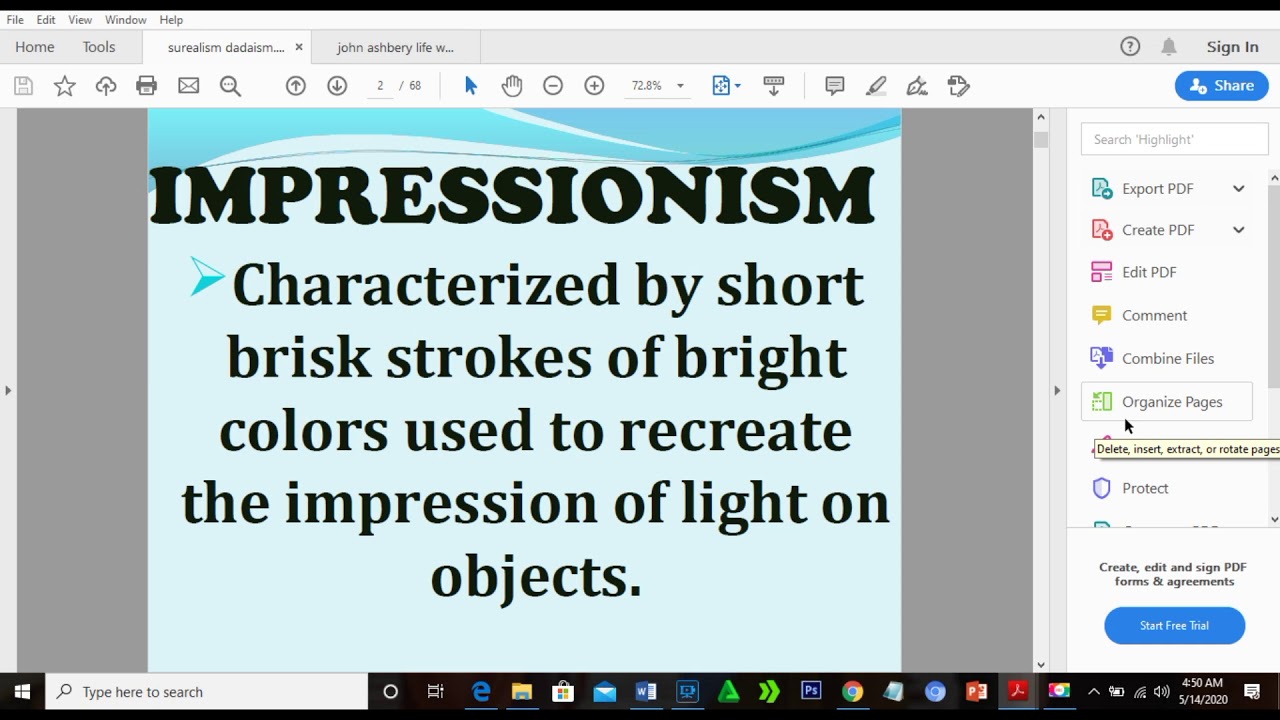1280x720 pixels.
Task: Open PowerPoint from the taskbar
Action: 976,691
